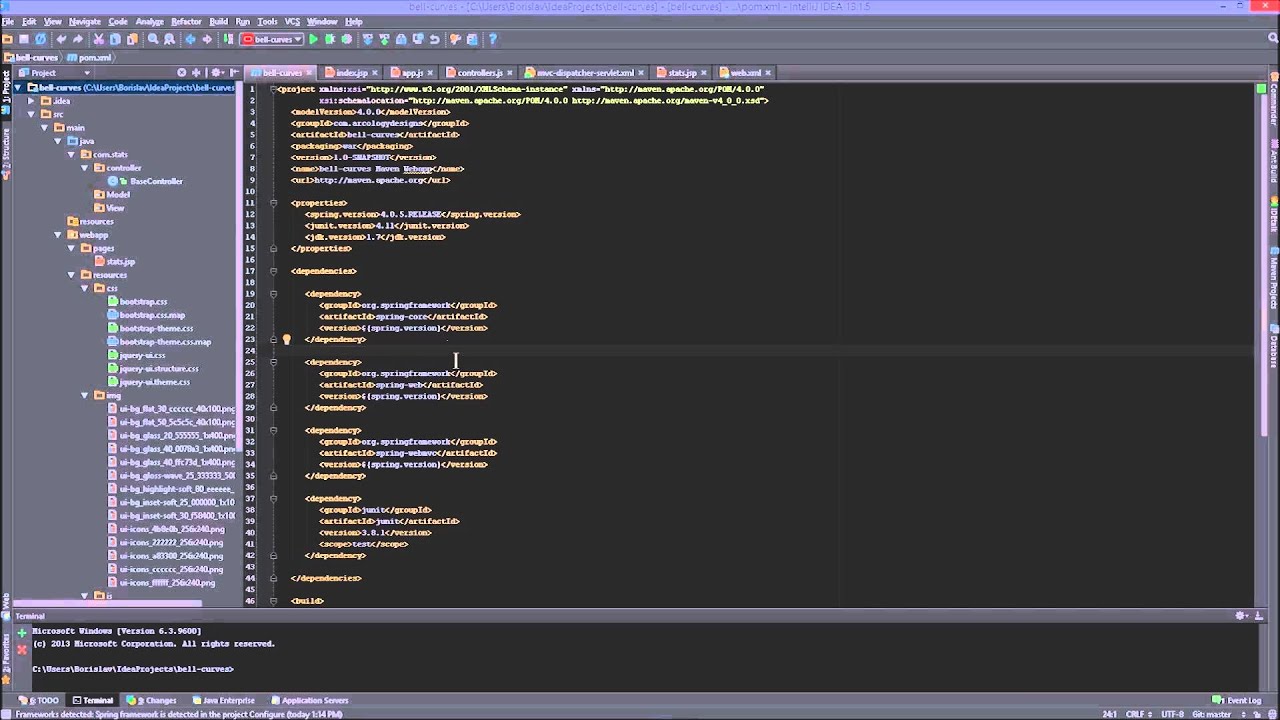Open the Analyze menu
Image resolution: width=1280 pixels, height=720 pixels.
coord(149,21)
